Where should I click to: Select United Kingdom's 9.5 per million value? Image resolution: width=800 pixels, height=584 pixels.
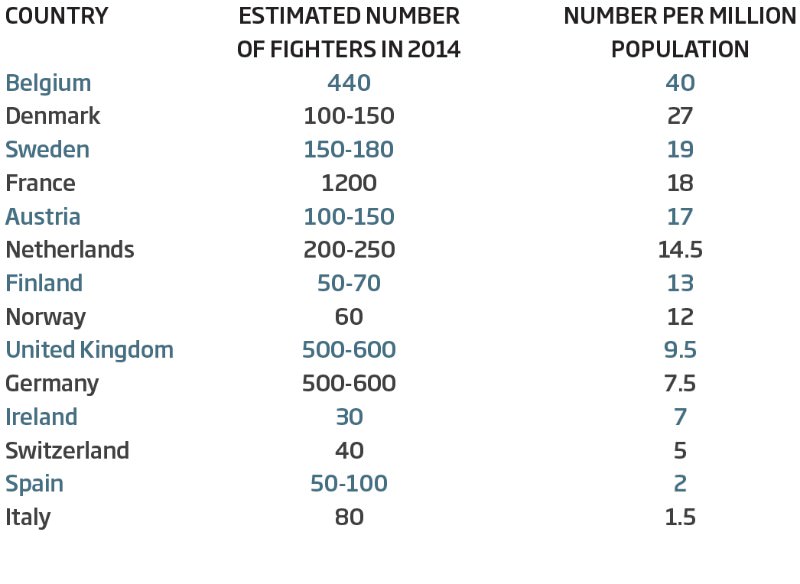[x=680, y=350]
